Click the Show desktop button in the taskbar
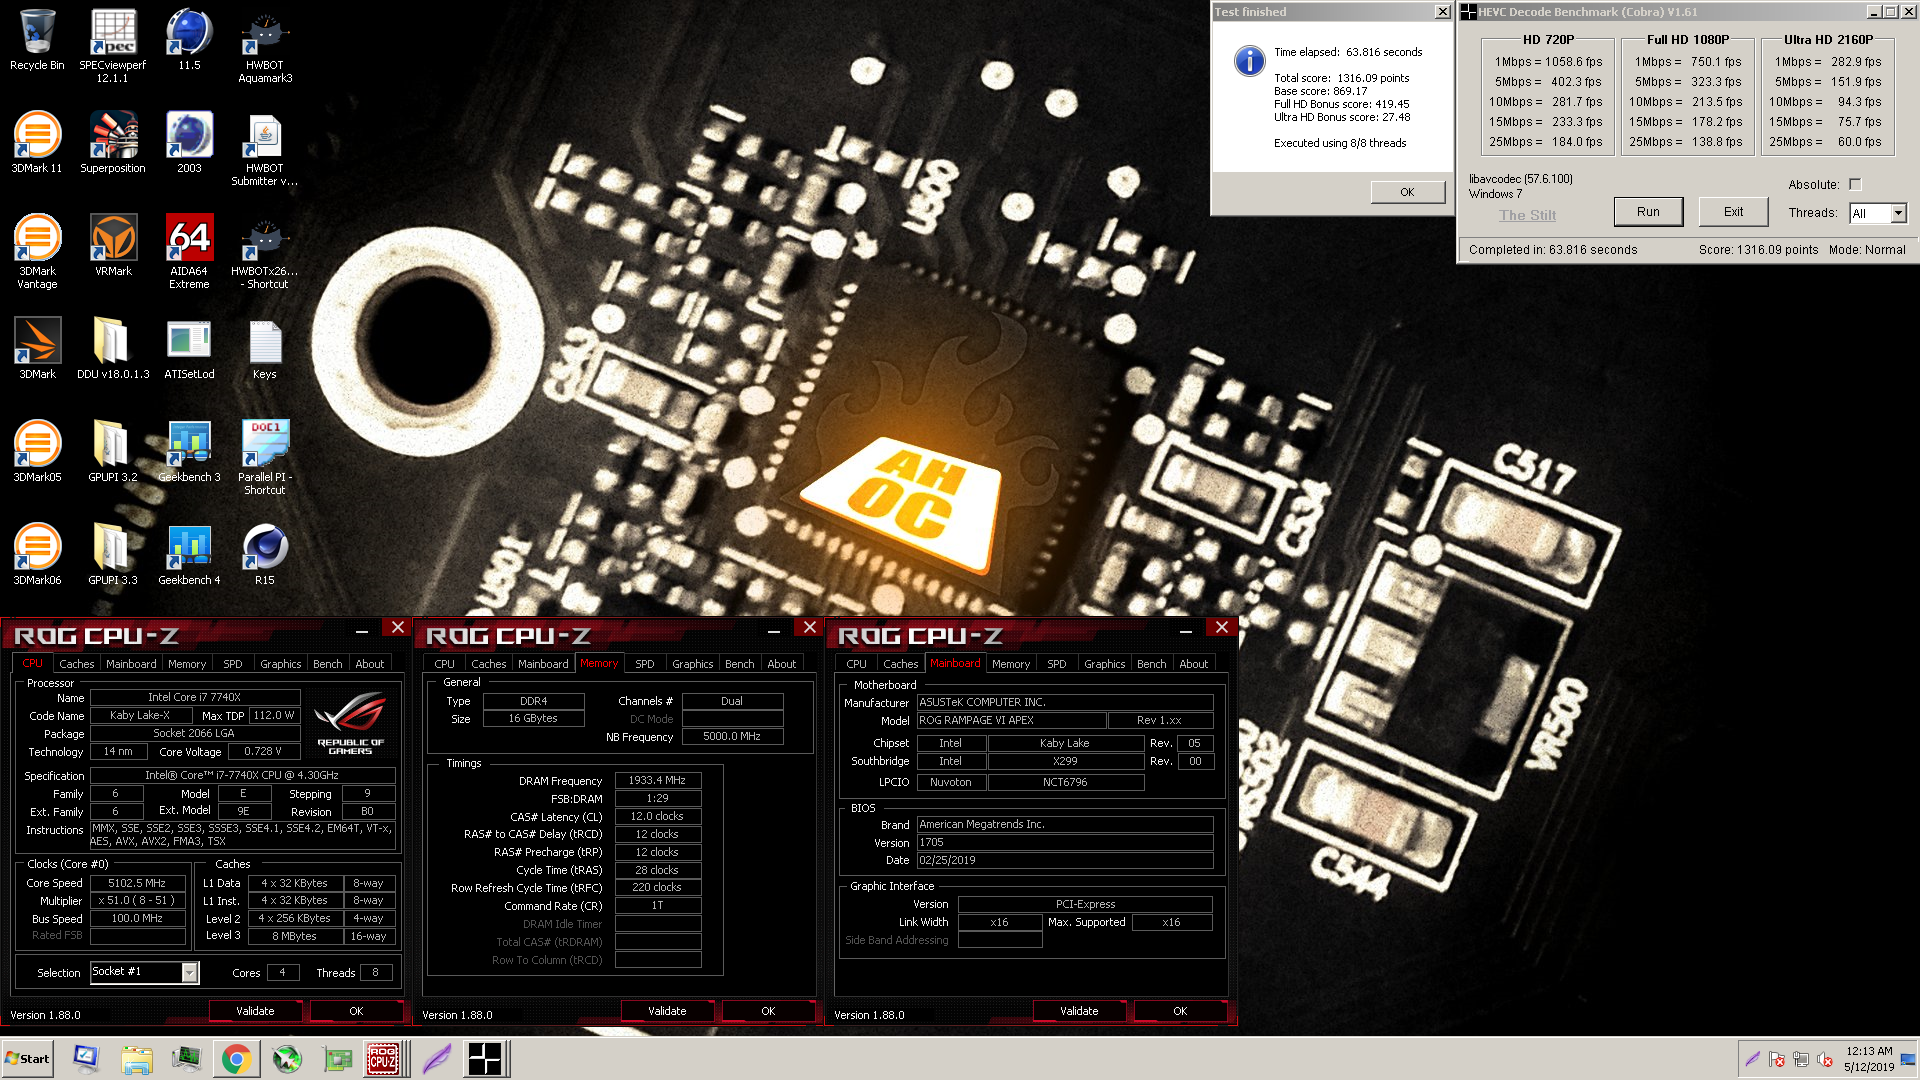 click(x=1908, y=1059)
